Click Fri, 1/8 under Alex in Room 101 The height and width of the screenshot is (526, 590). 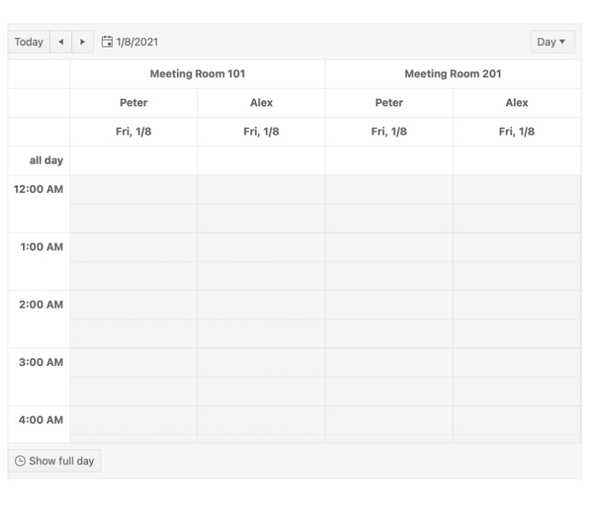click(x=261, y=132)
